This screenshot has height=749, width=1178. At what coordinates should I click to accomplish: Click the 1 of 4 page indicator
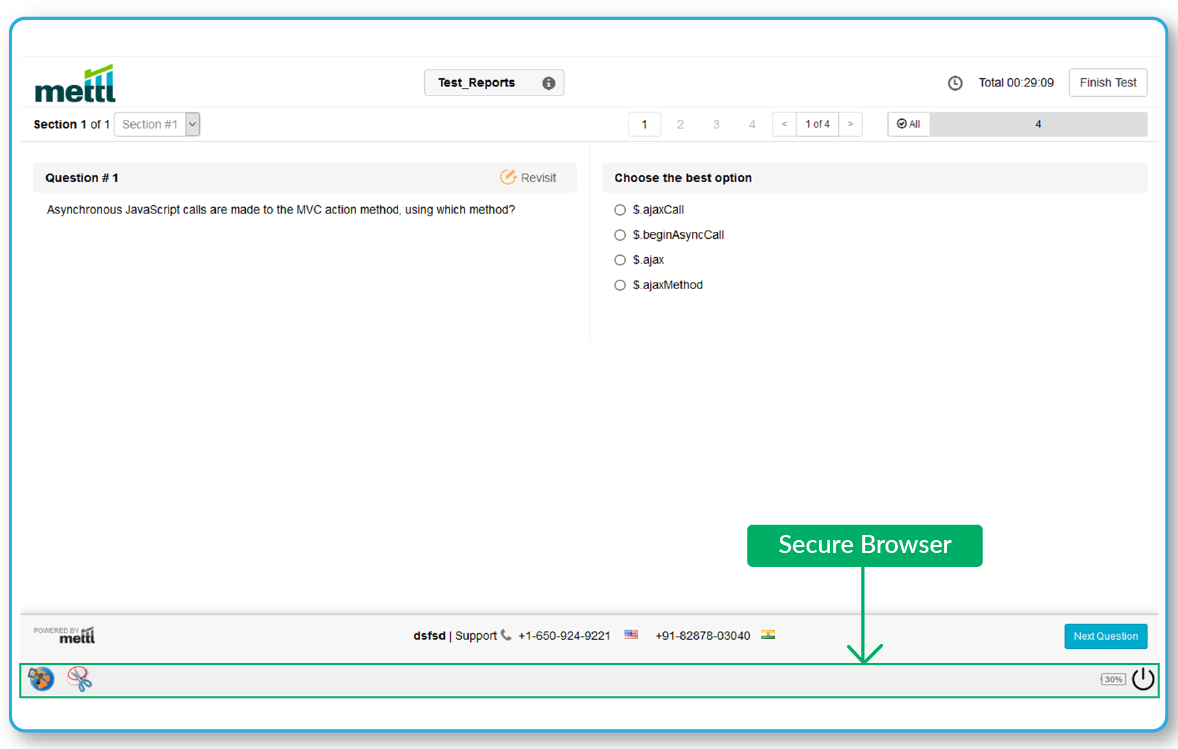817,123
